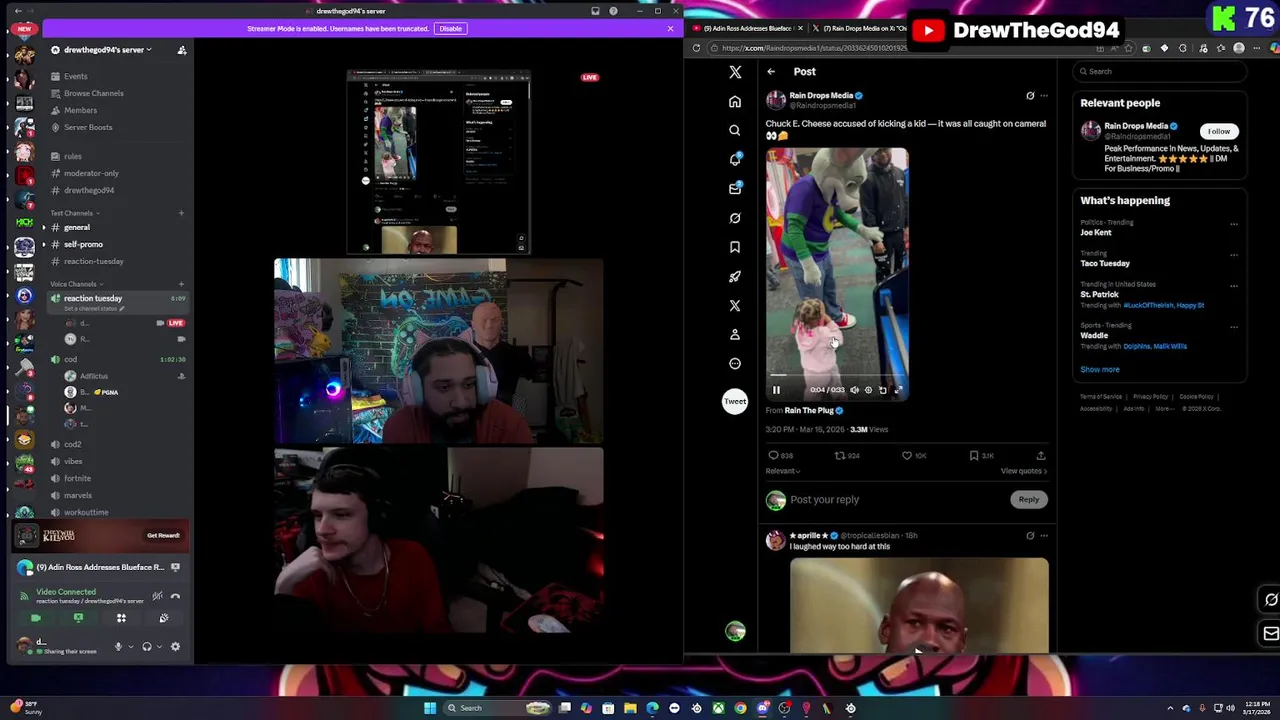1280x720 pixels.
Task: Open Xbox app from taskbar
Action: click(x=718, y=708)
